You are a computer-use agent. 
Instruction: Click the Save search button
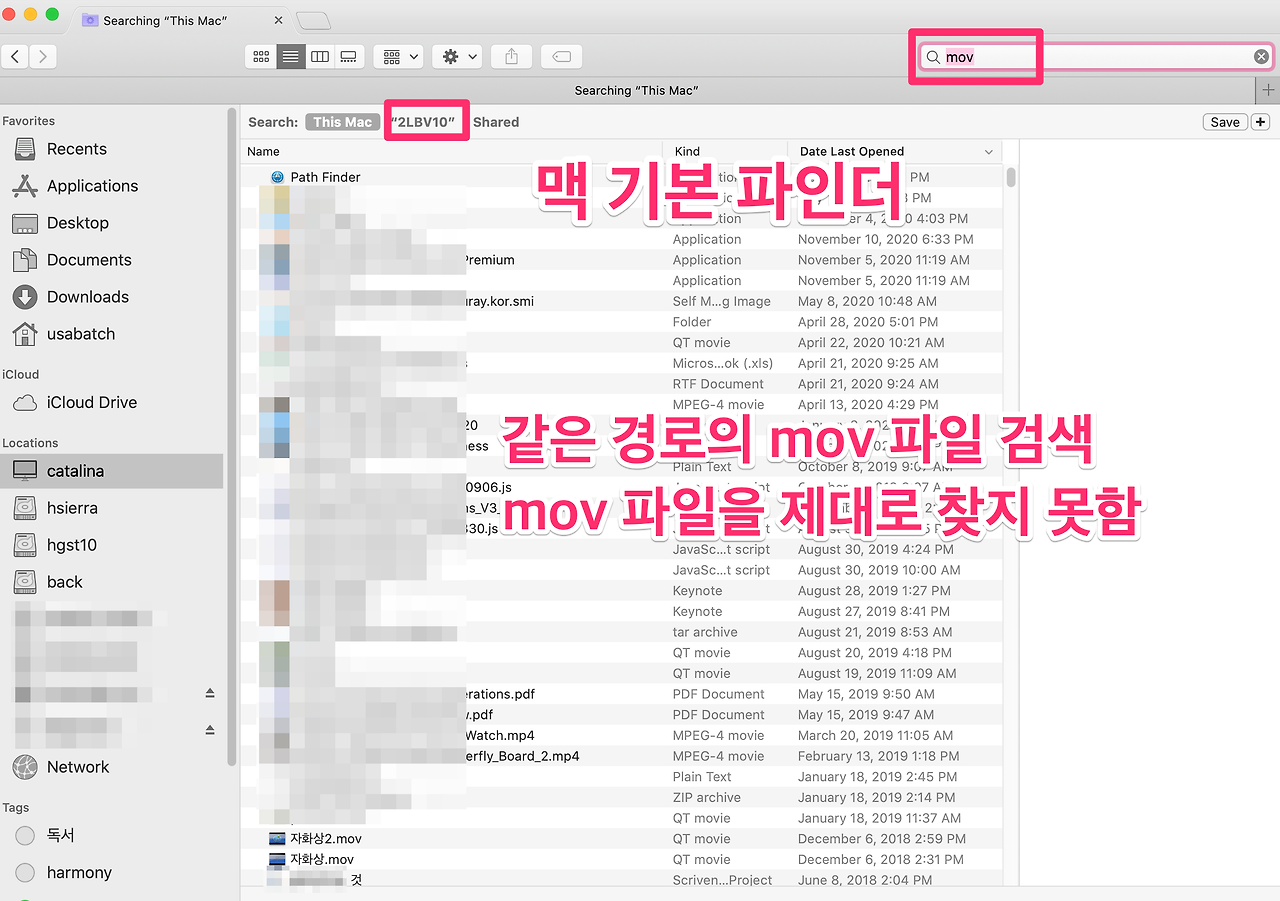pyautogui.click(x=1225, y=121)
